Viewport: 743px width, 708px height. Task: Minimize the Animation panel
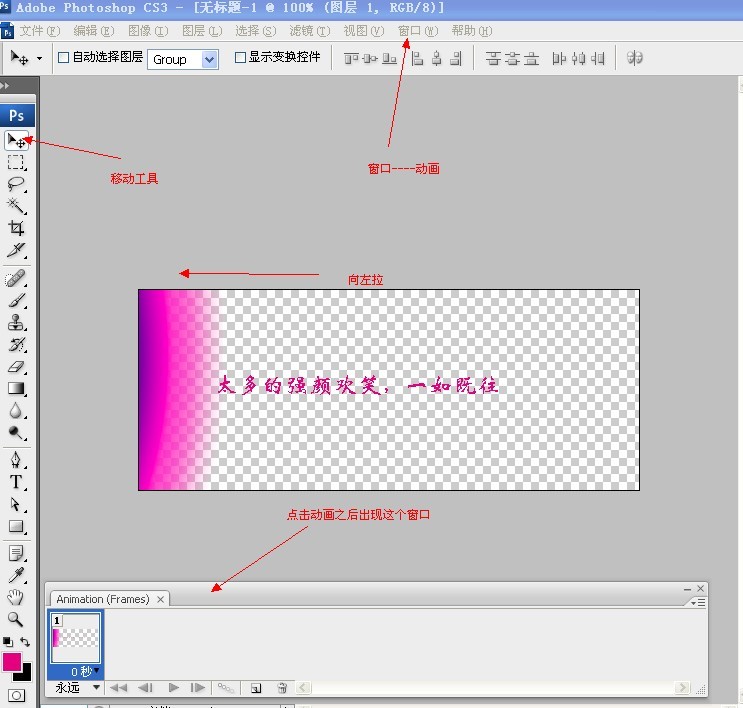point(688,589)
